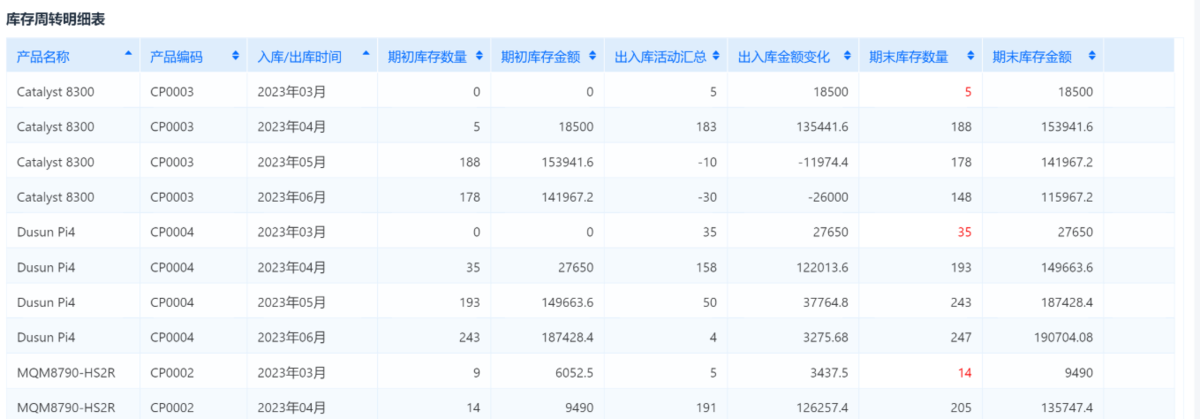Click the 6052.5 beginning amount cell
Viewport: 1200px width, 419px height.
pos(574,372)
